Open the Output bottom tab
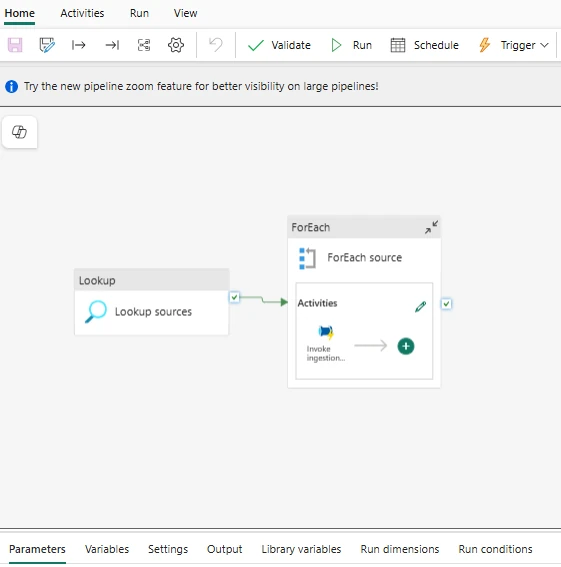561x567 pixels. [x=225, y=549]
